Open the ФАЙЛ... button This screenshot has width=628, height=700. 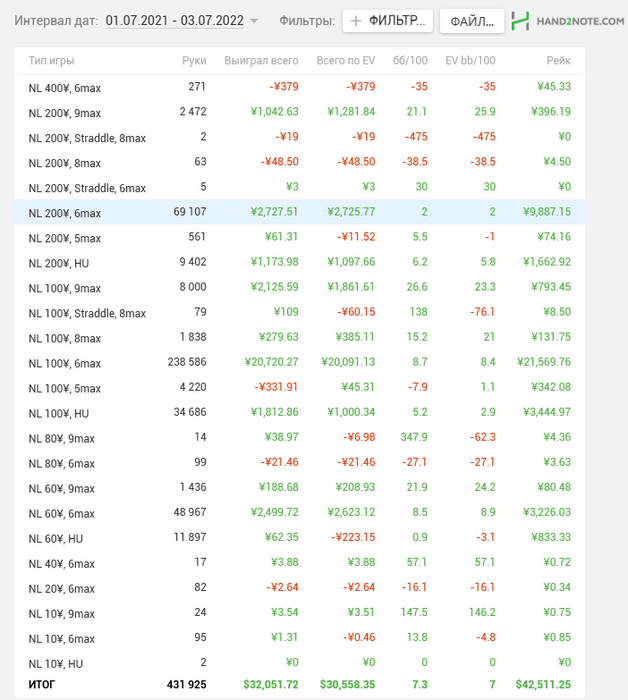[x=472, y=21]
